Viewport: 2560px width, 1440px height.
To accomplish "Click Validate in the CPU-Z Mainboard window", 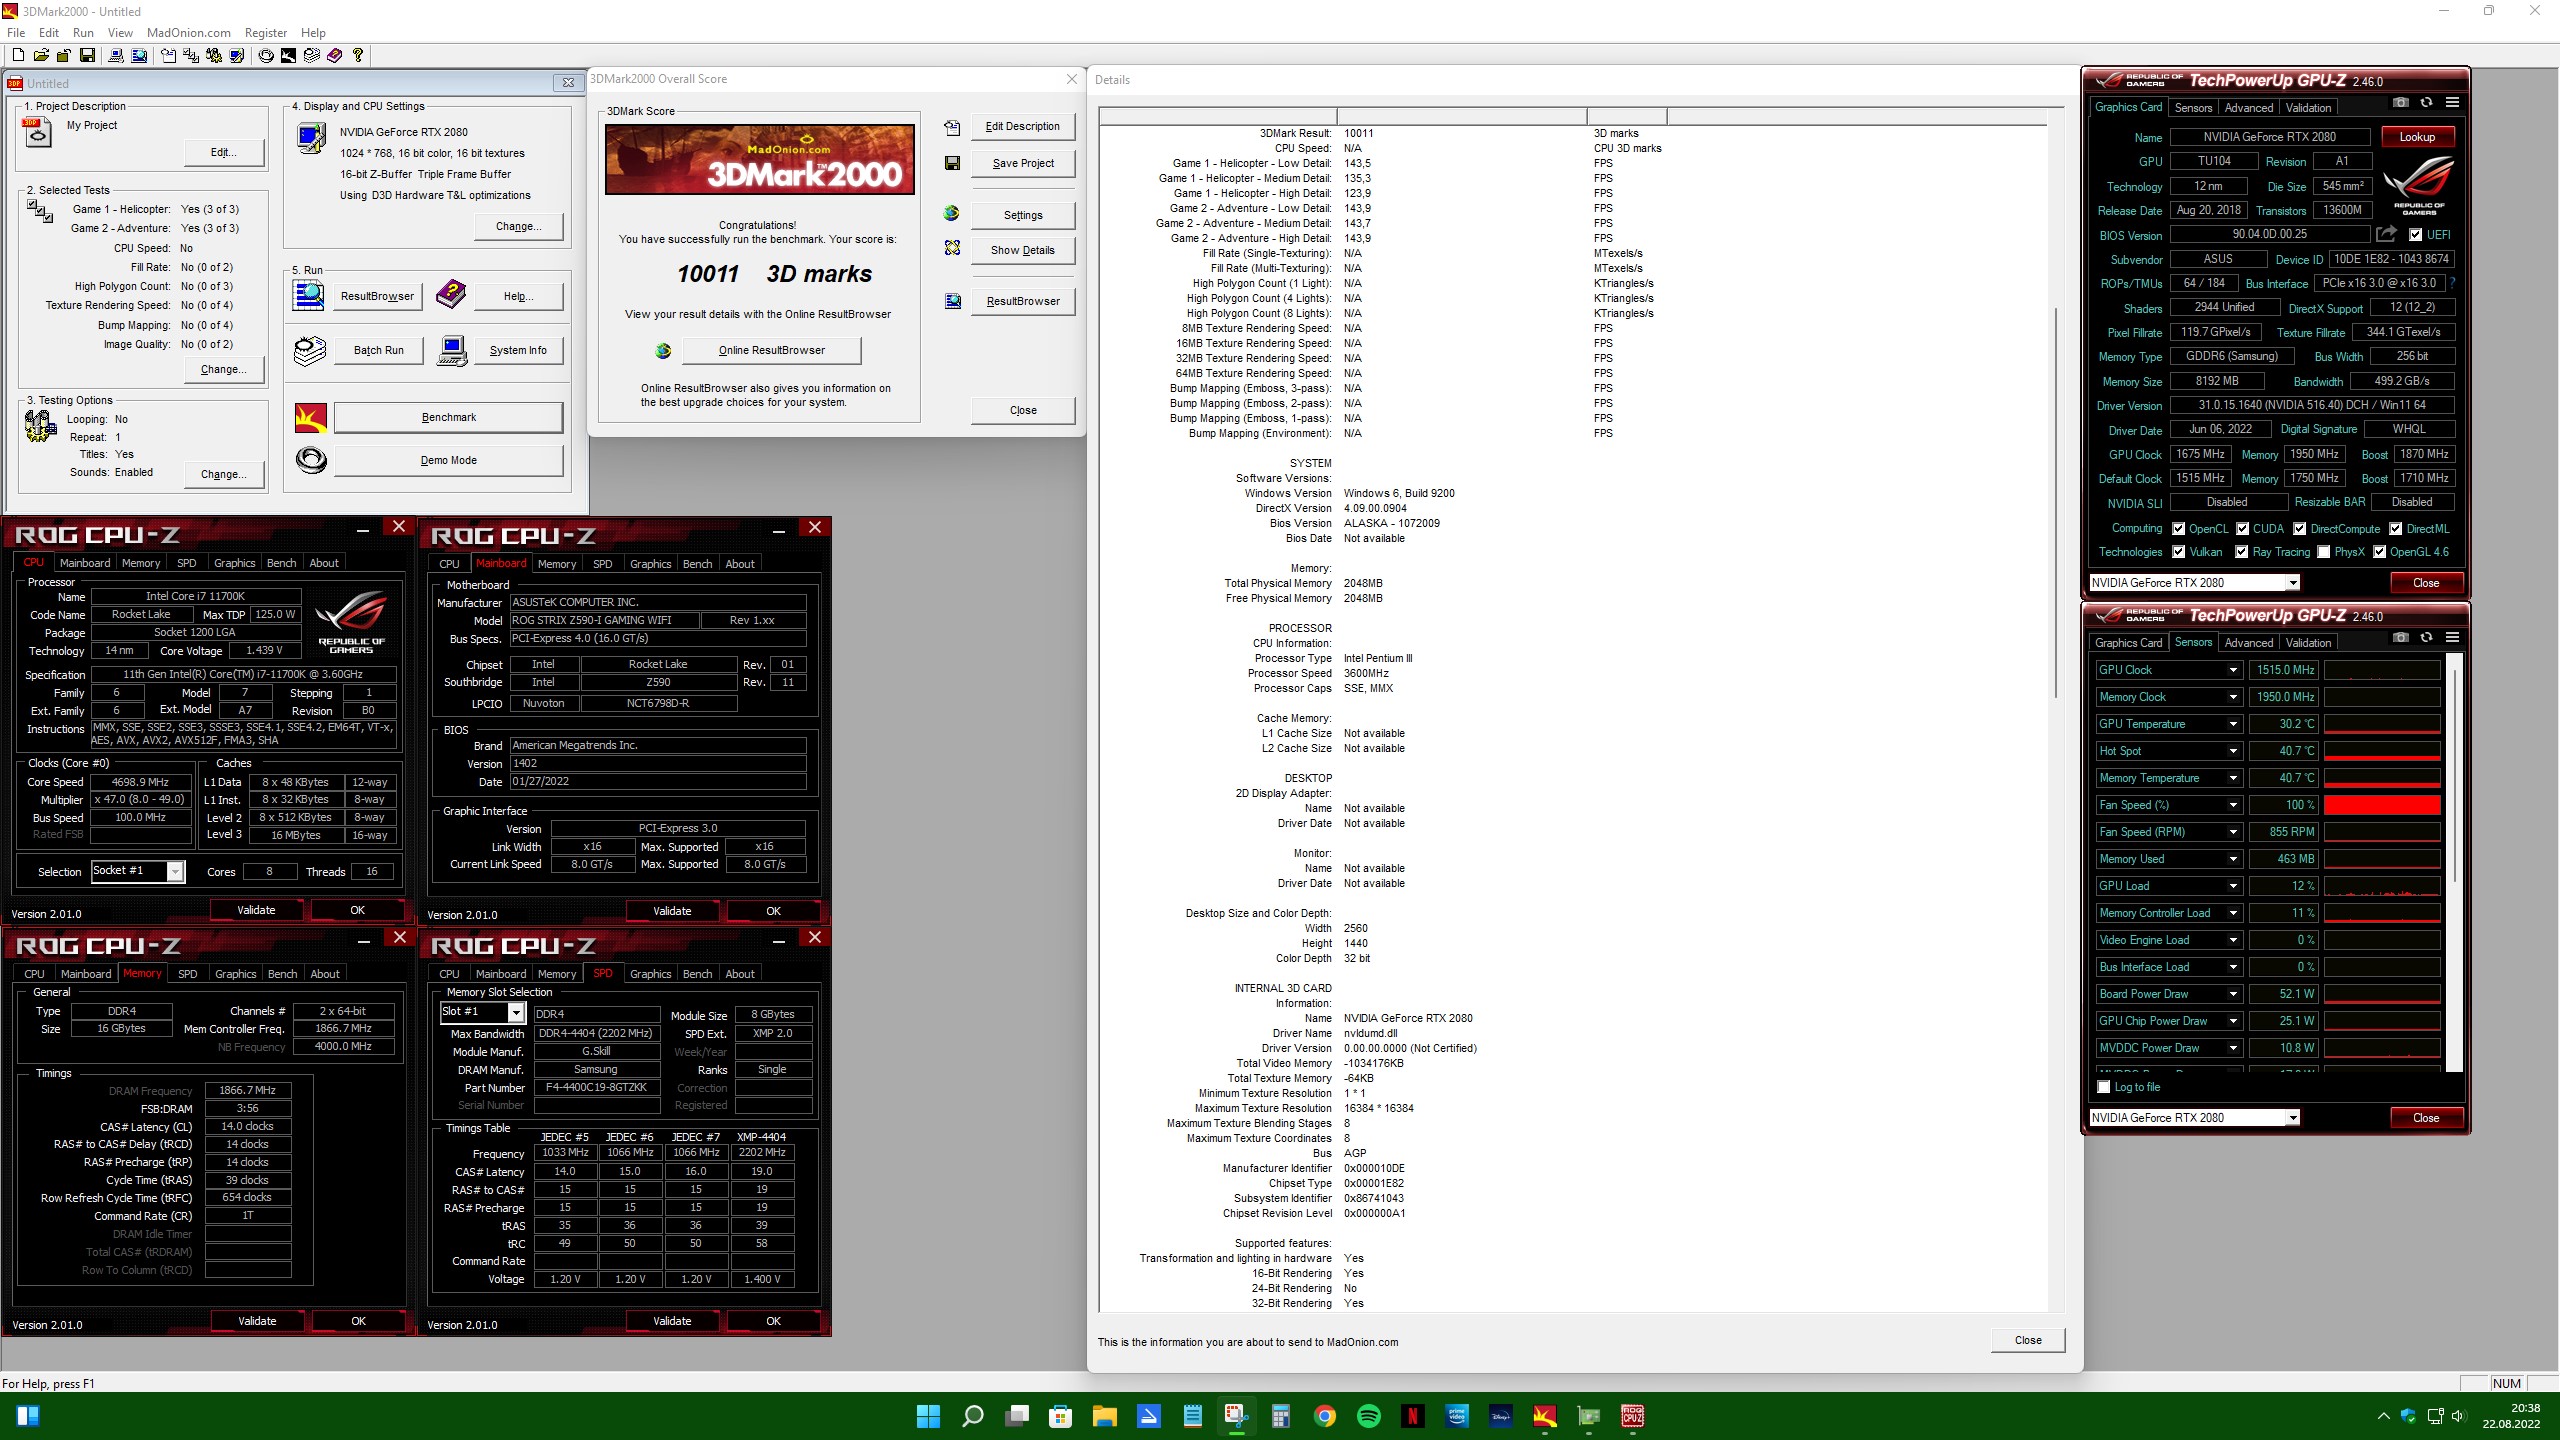I will (x=672, y=911).
